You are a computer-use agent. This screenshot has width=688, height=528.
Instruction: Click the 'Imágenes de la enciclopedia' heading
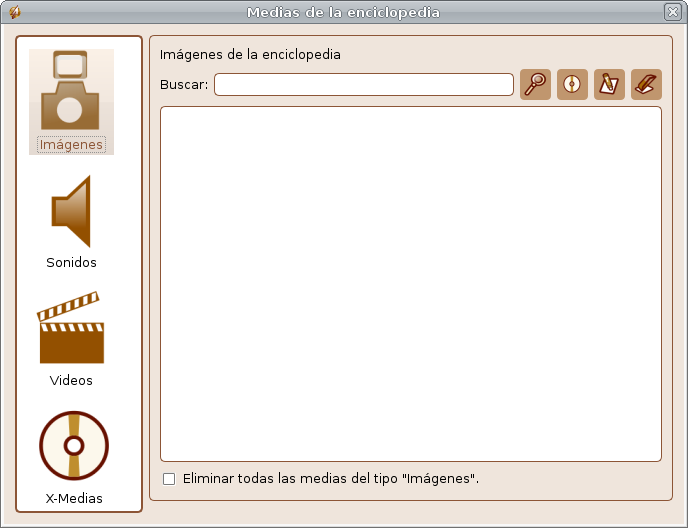250,55
